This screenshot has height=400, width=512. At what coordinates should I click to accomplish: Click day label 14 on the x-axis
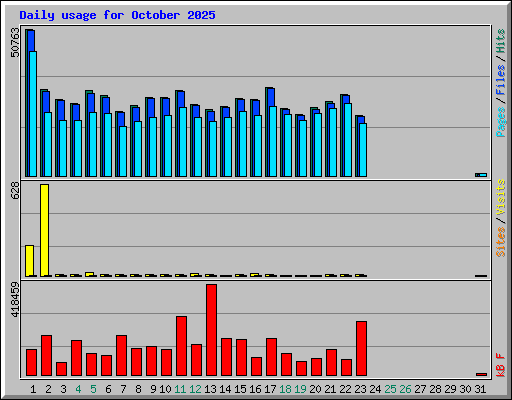tap(225, 389)
